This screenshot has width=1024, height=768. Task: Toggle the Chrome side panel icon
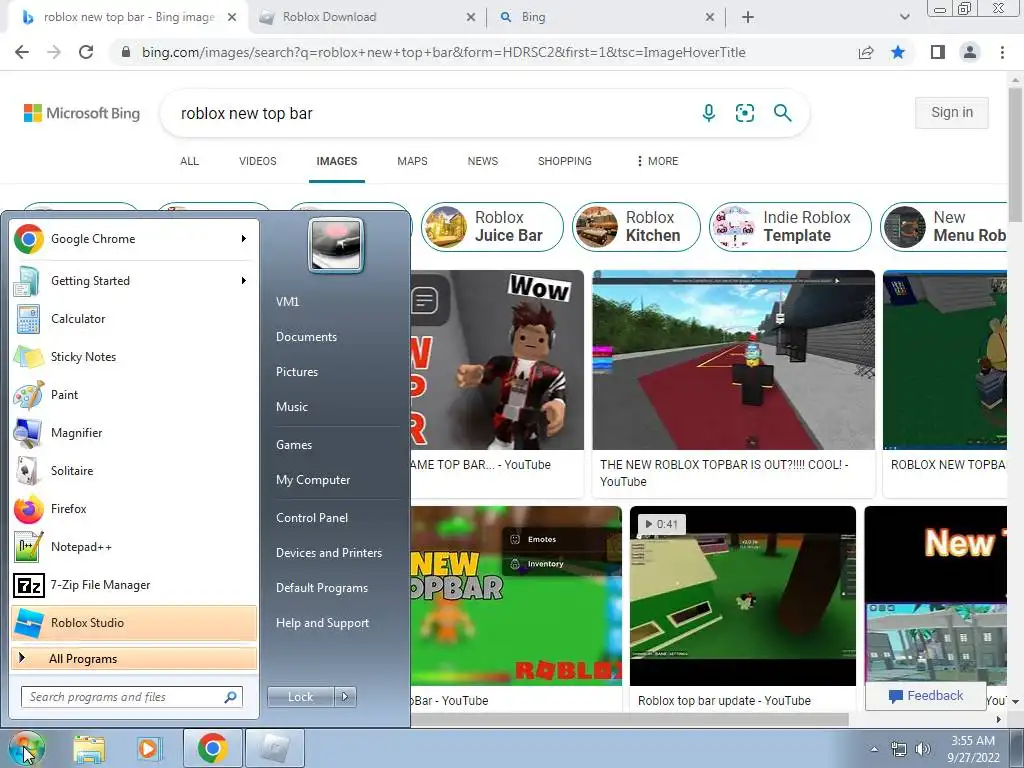[x=938, y=52]
